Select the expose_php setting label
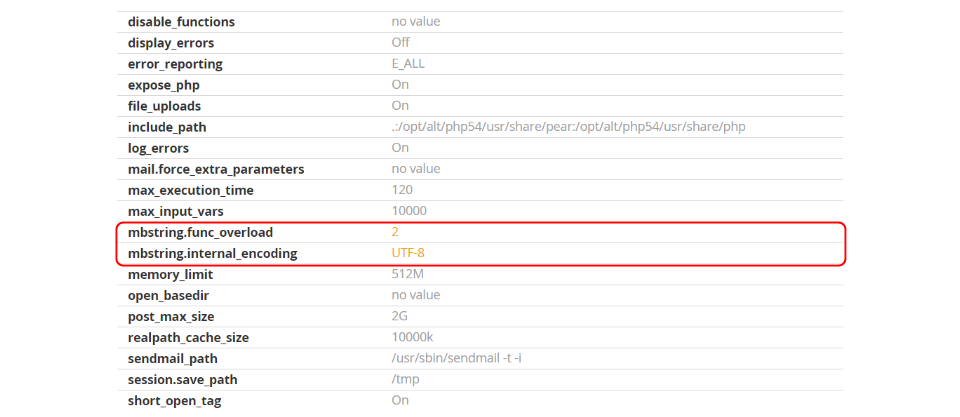Image resolution: width=960 pixels, height=417 pixels. (163, 85)
